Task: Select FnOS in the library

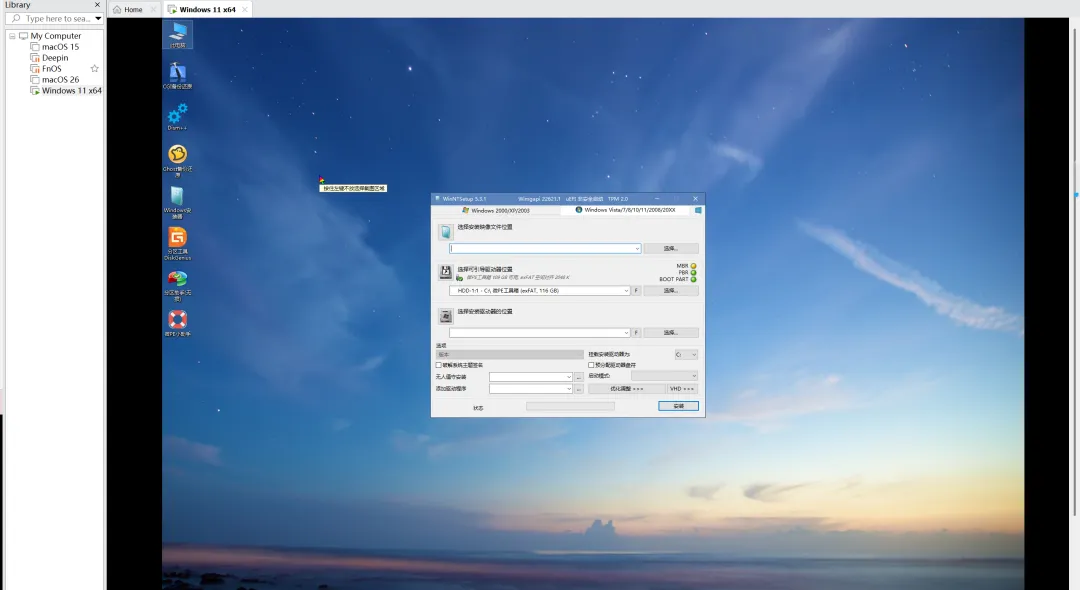Action: coord(52,69)
